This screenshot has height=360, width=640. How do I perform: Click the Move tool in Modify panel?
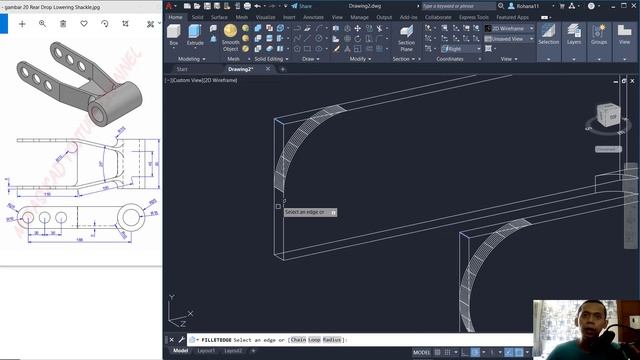click(358, 28)
